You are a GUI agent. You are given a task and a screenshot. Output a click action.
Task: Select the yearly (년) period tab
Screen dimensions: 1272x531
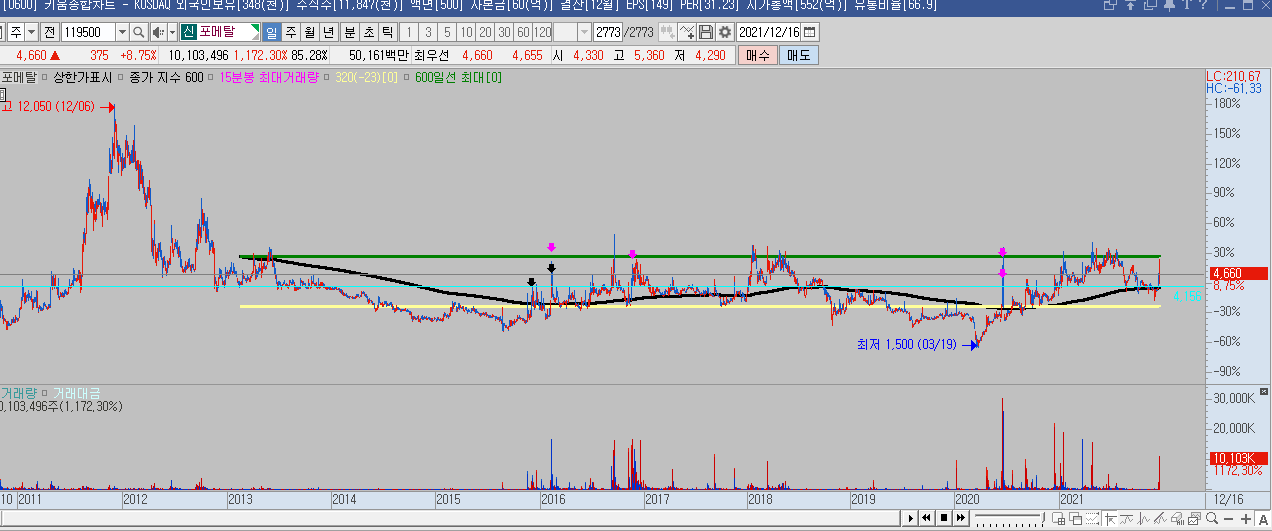coord(328,32)
